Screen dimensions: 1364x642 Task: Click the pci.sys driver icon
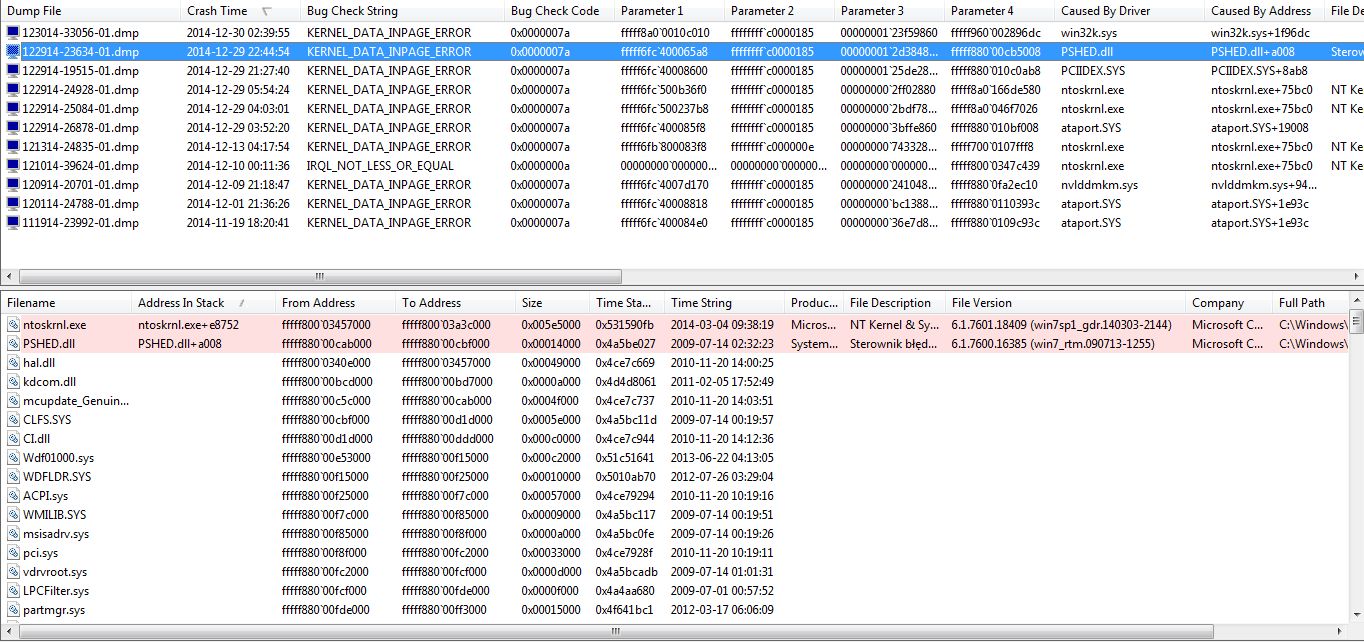pyautogui.click(x=11, y=553)
